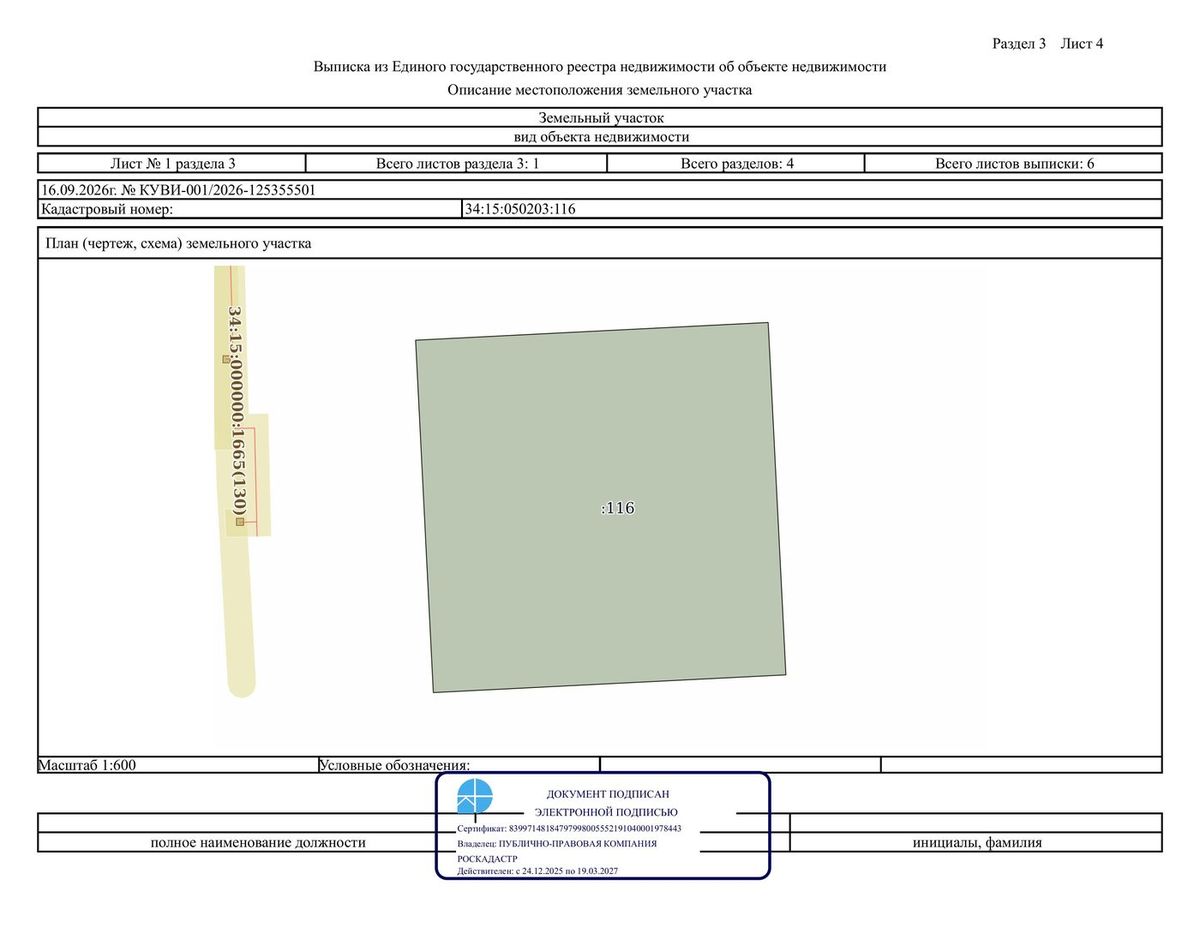
Task: Click the 'Лист № 1 раздела 3' cell
Action: pos(172,163)
